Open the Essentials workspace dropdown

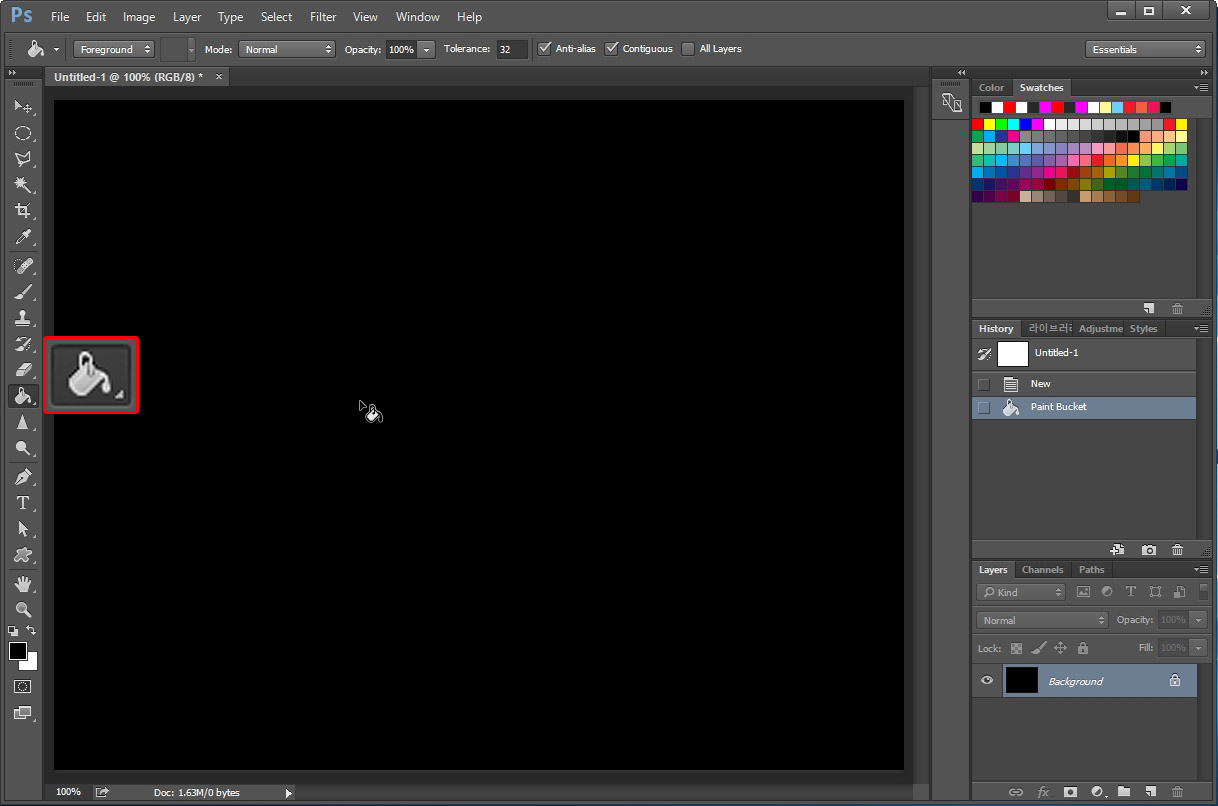(1145, 49)
